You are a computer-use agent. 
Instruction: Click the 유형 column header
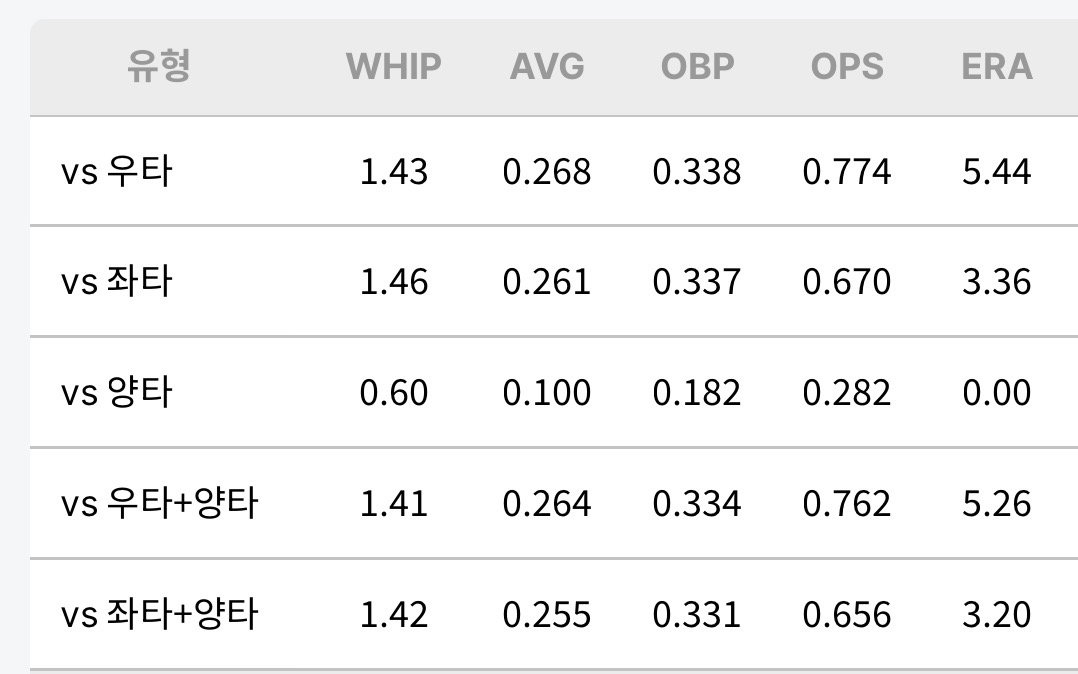tap(158, 66)
